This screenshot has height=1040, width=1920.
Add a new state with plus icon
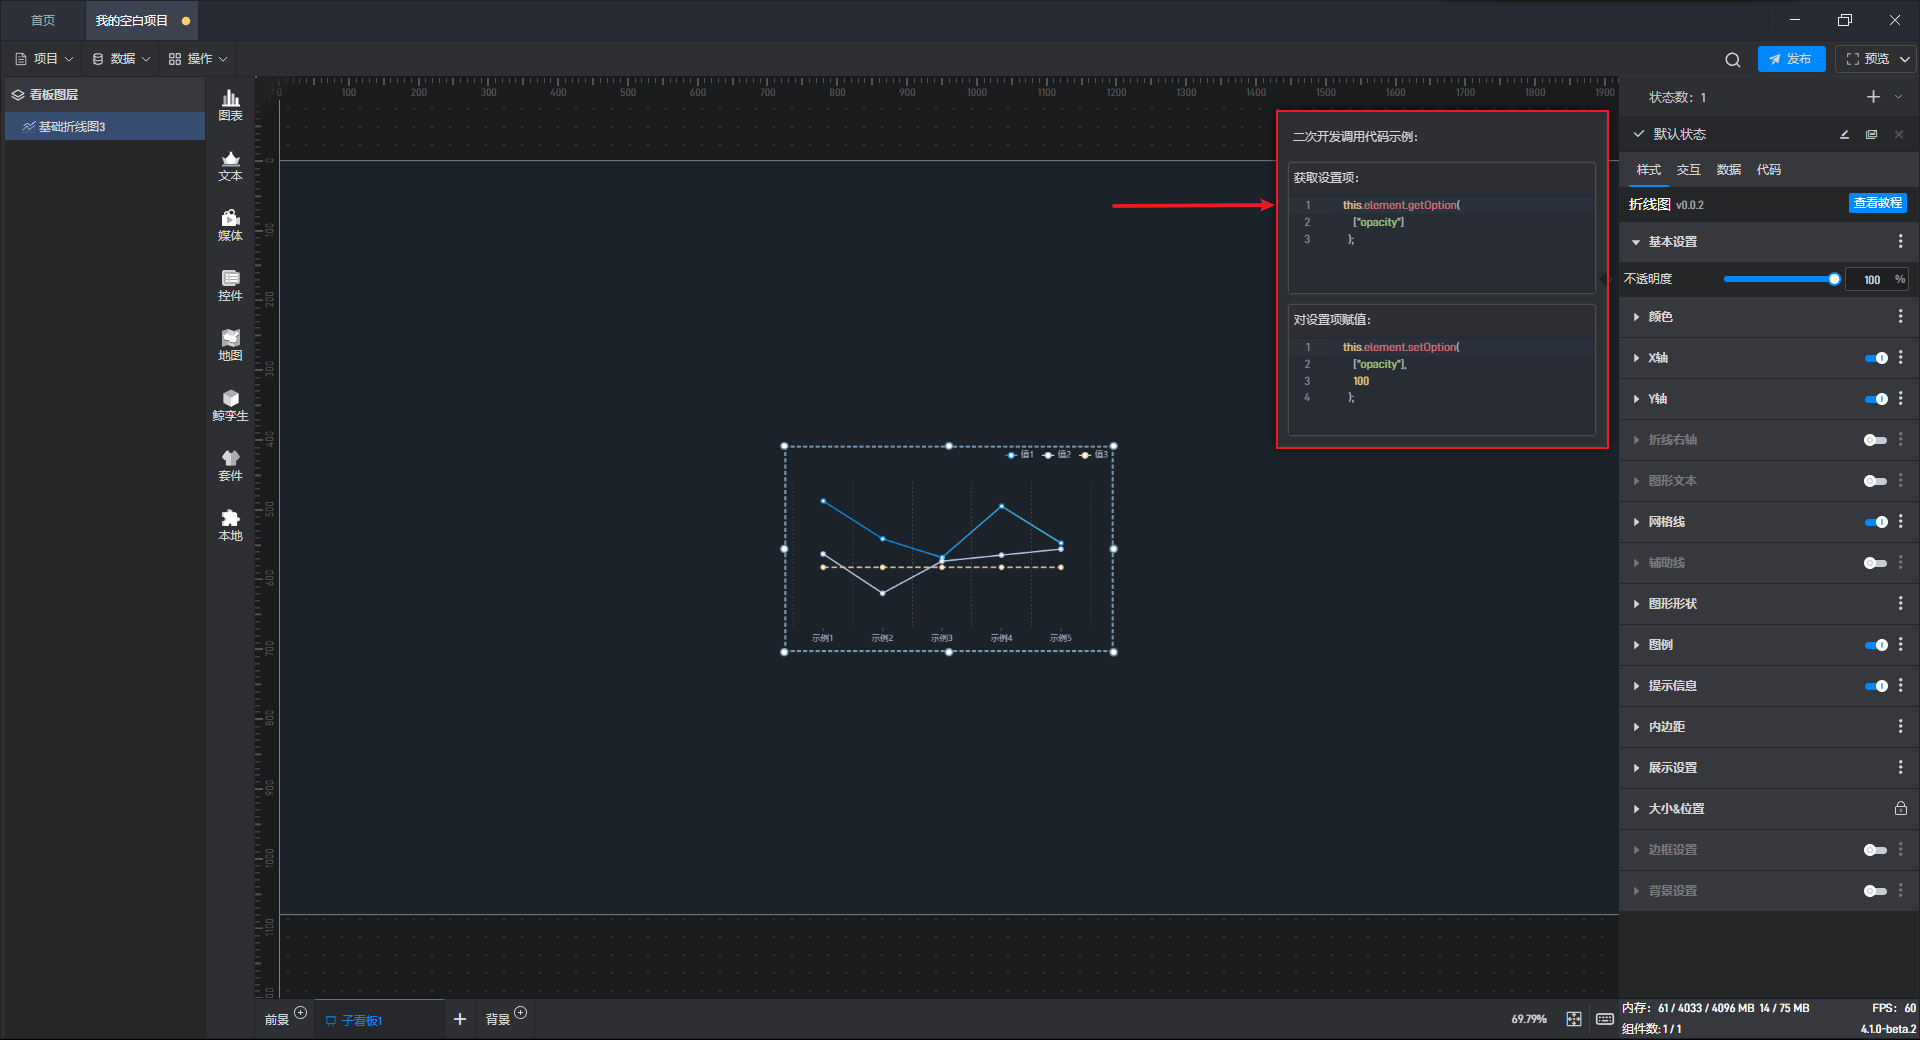(1873, 97)
